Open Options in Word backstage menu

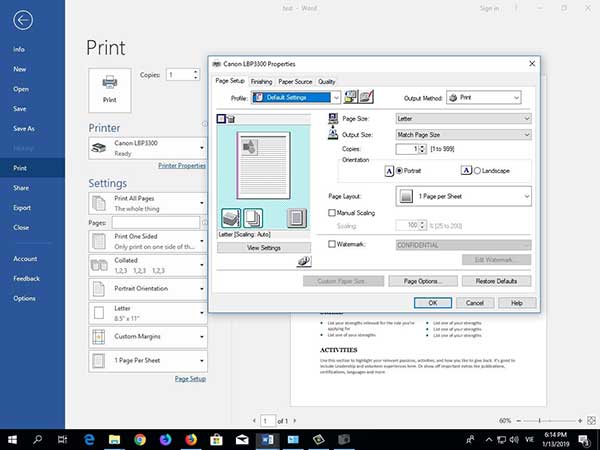pyautogui.click(x=24, y=298)
